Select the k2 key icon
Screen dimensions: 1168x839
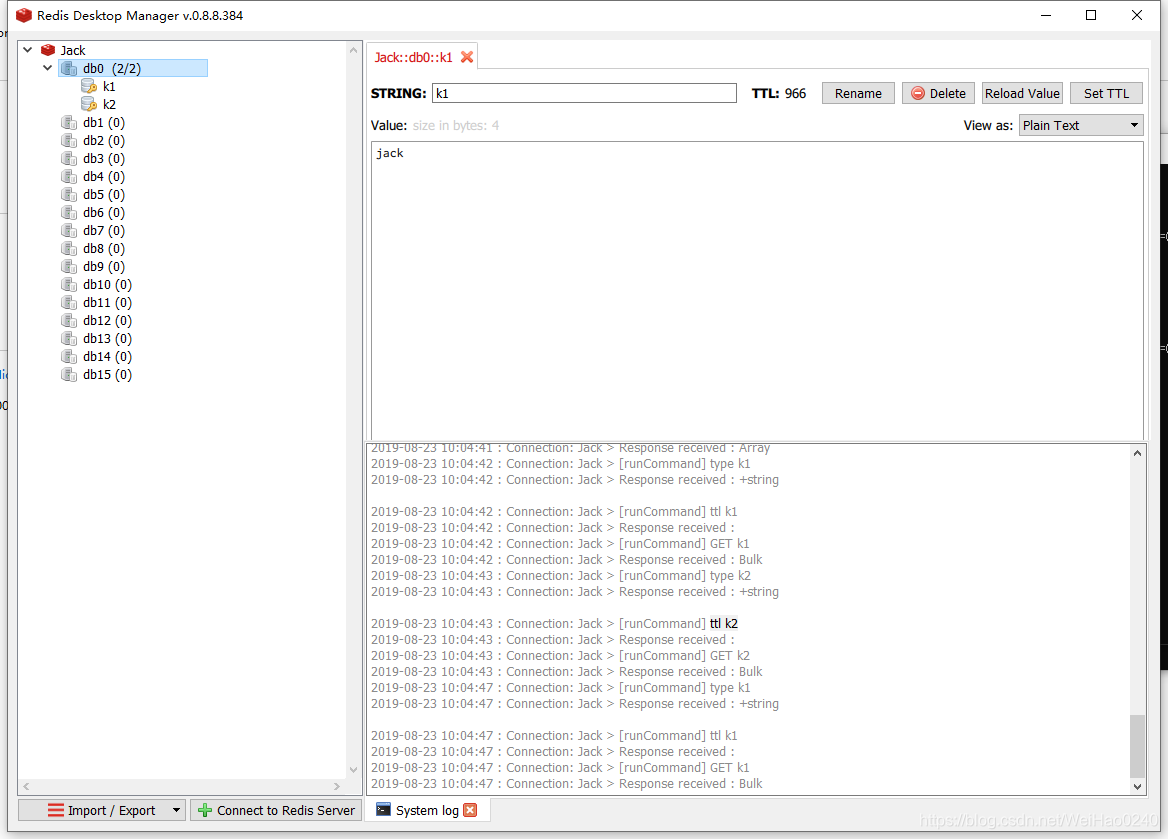(x=88, y=104)
